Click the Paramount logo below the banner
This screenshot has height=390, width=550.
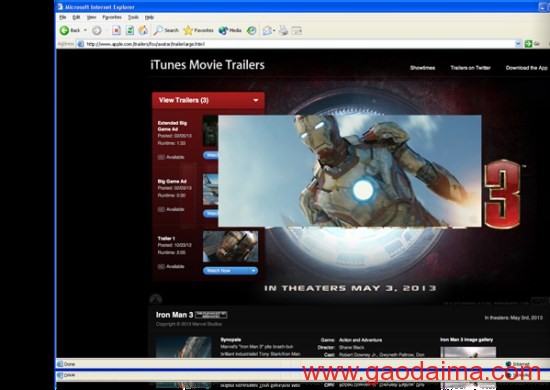[x=156, y=299]
